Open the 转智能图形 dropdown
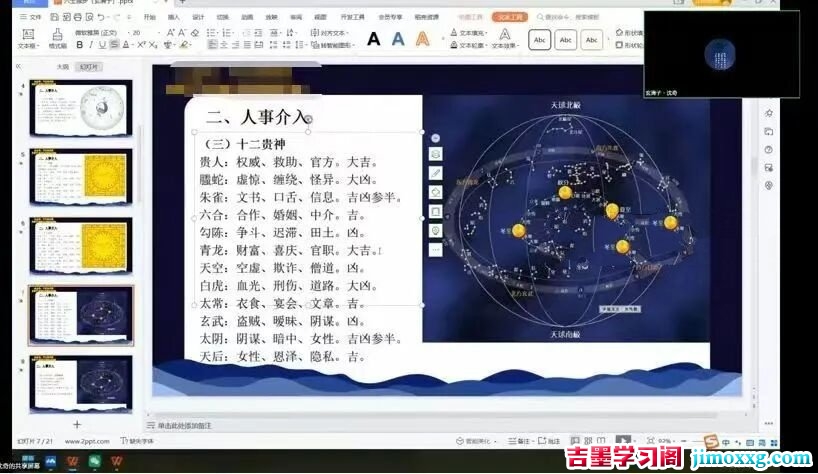Viewport: 818px width, 474px height. 332,45
